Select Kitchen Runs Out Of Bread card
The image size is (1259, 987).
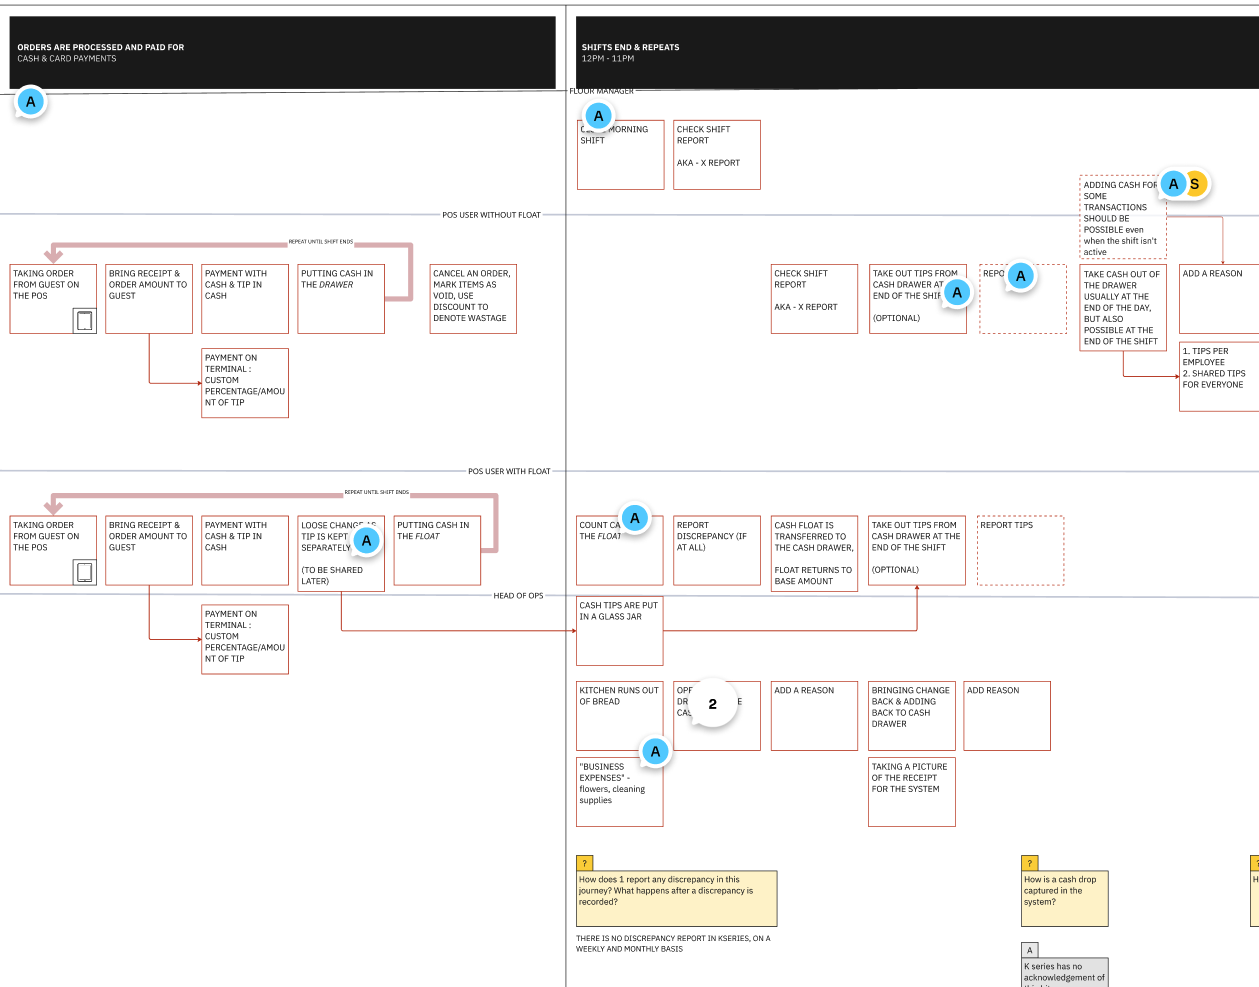620,716
